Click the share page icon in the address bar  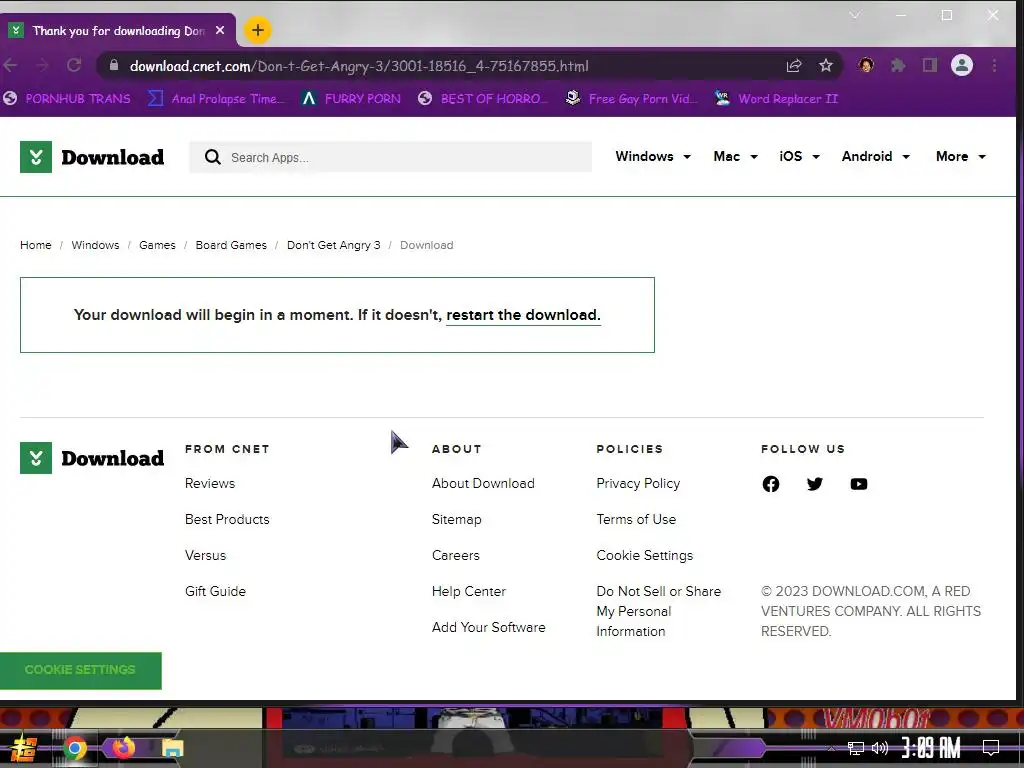tap(793, 65)
